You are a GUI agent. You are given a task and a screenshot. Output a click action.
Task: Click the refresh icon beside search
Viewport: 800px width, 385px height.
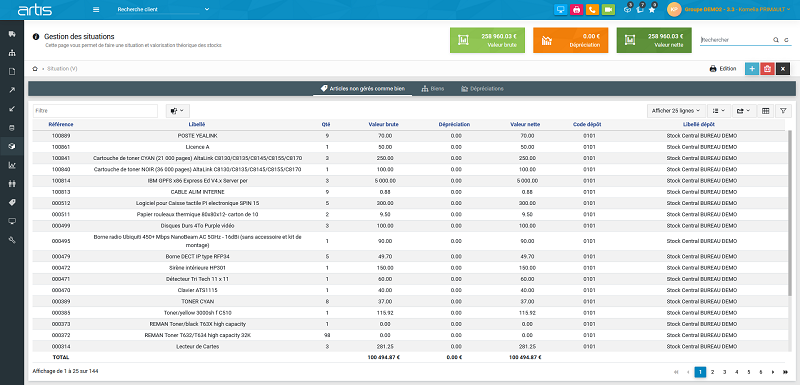point(786,40)
